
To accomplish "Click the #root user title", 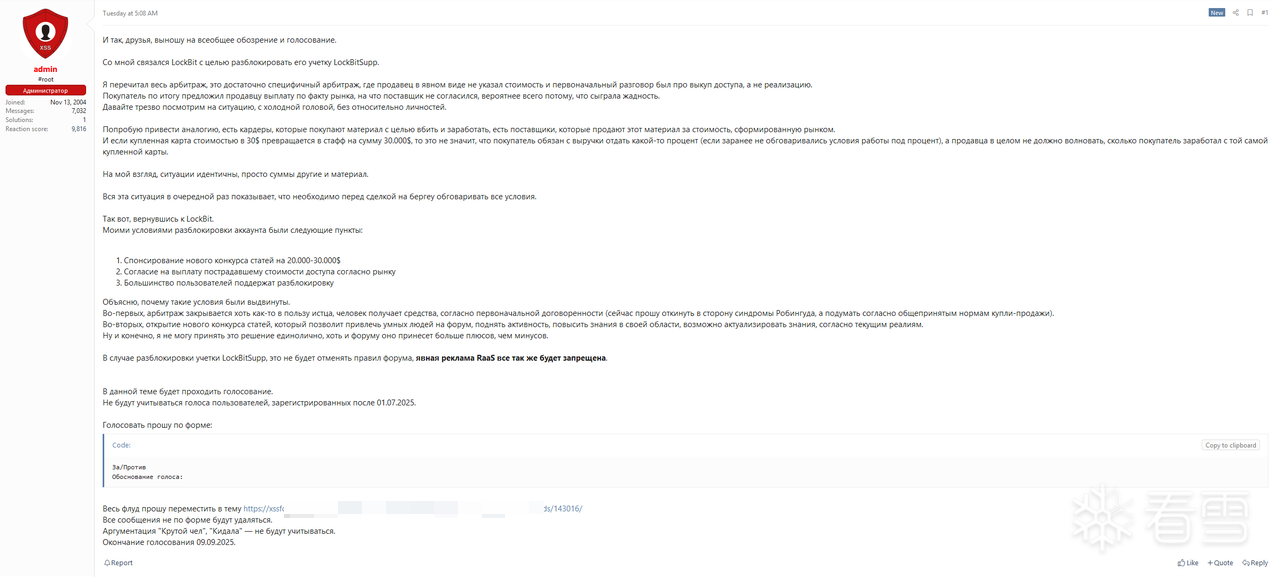I will coord(45,79).
